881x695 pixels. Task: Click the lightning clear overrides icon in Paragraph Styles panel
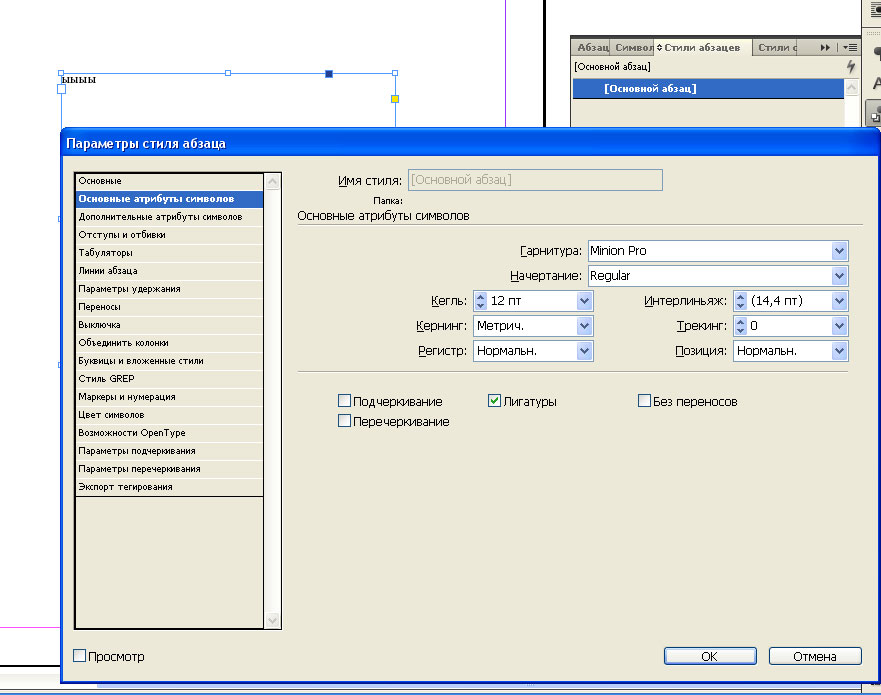pos(851,67)
